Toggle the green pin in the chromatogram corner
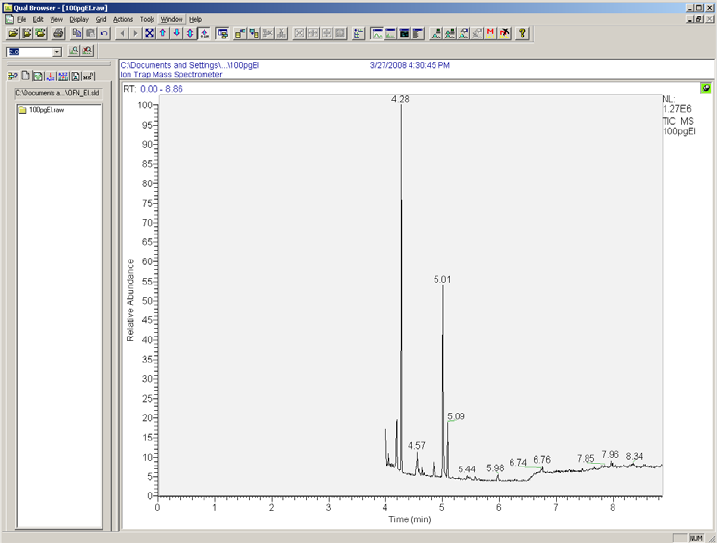This screenshot has height=543, width=717. pos(706,88)
